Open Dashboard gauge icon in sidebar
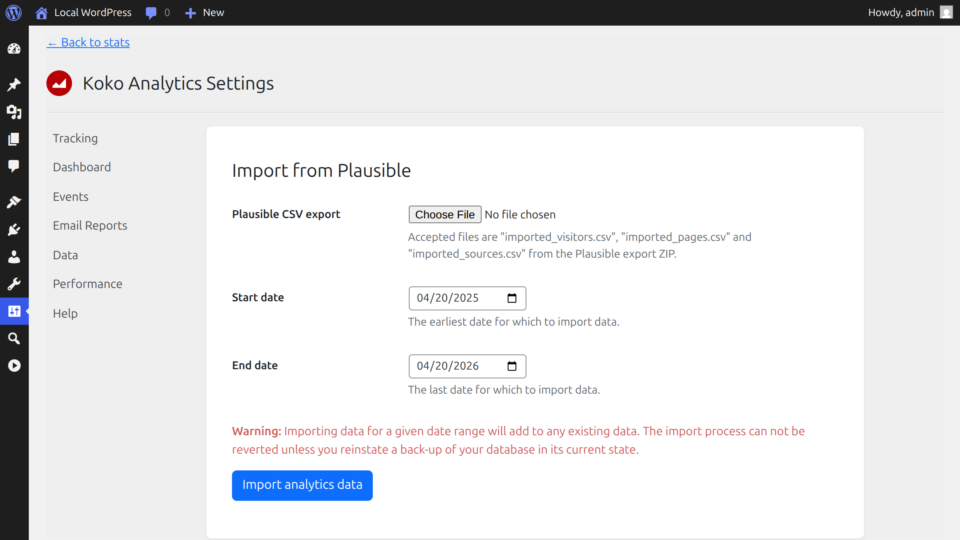Viewport: 960px width, 540px height. point(14,49)
